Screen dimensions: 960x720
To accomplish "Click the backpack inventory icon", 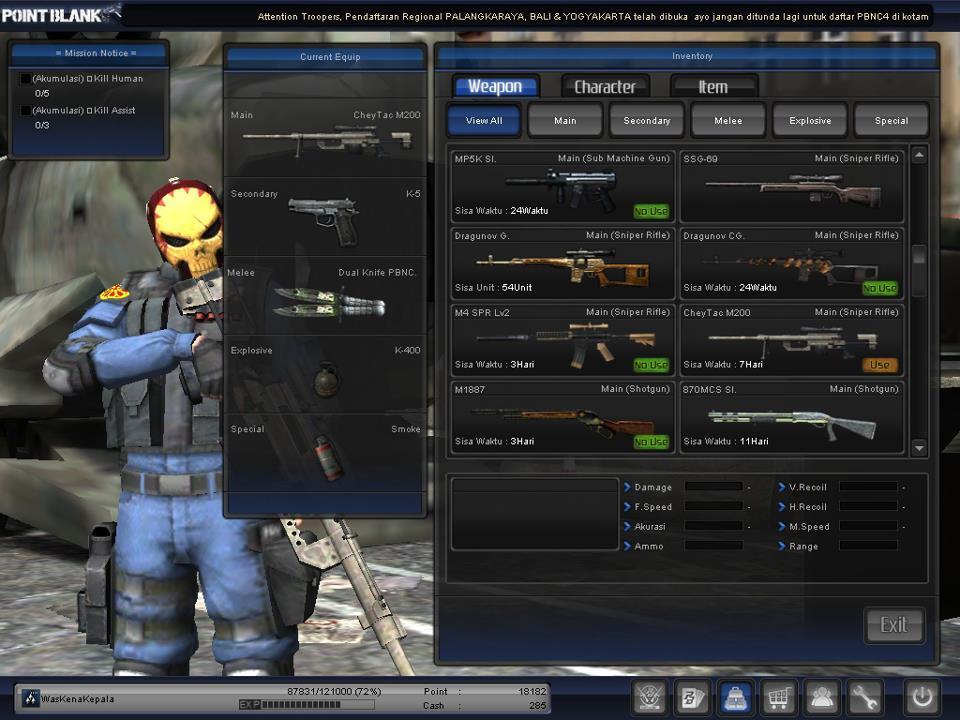I will (735, 697).
